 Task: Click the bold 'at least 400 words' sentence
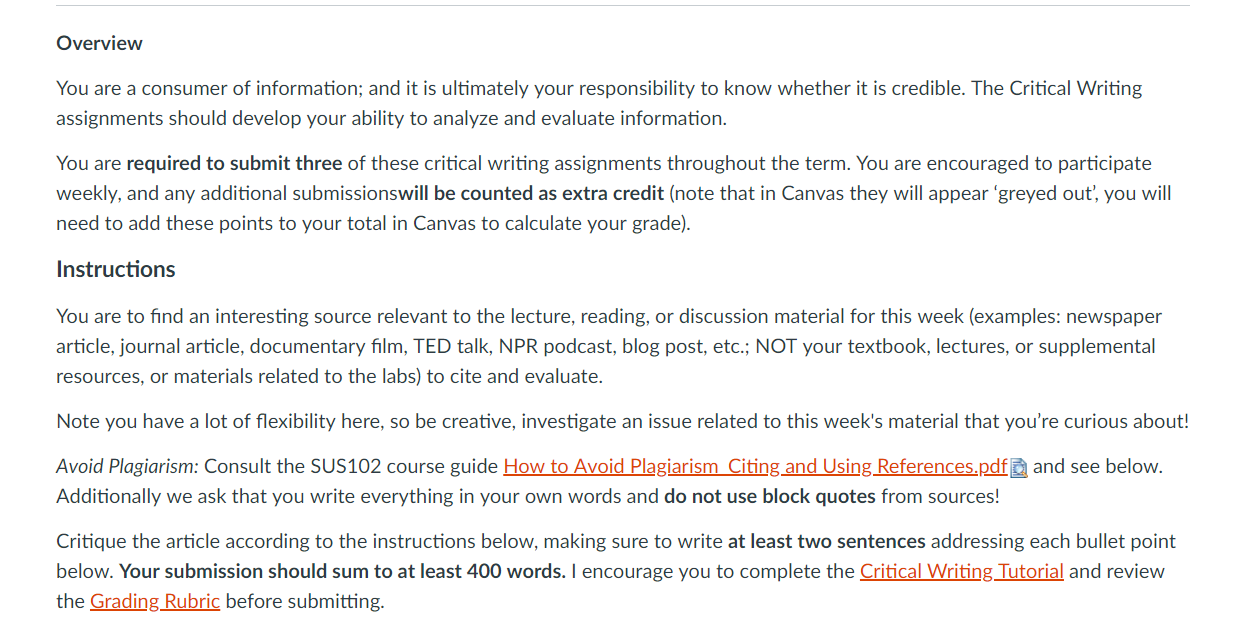(x=342, y=571)
